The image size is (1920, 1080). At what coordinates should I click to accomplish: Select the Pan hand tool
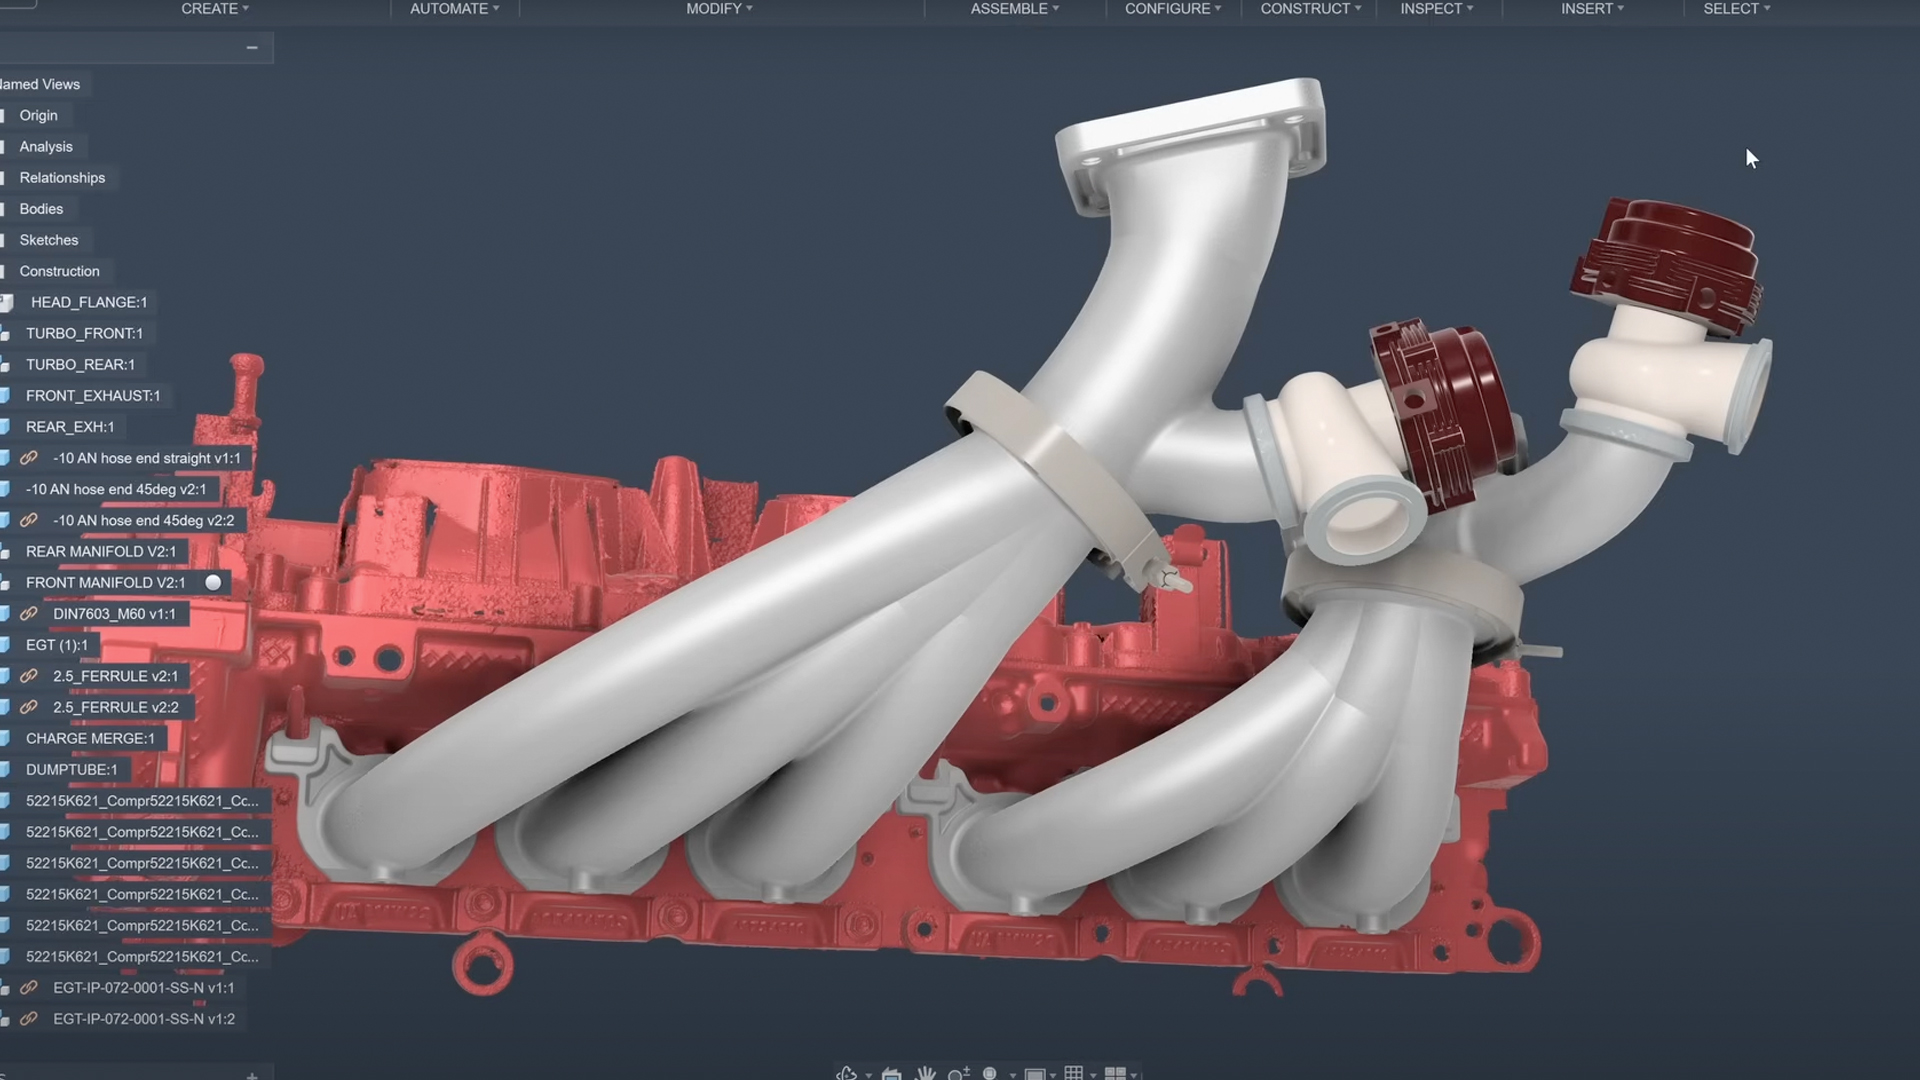click(x=925, y=1074)
